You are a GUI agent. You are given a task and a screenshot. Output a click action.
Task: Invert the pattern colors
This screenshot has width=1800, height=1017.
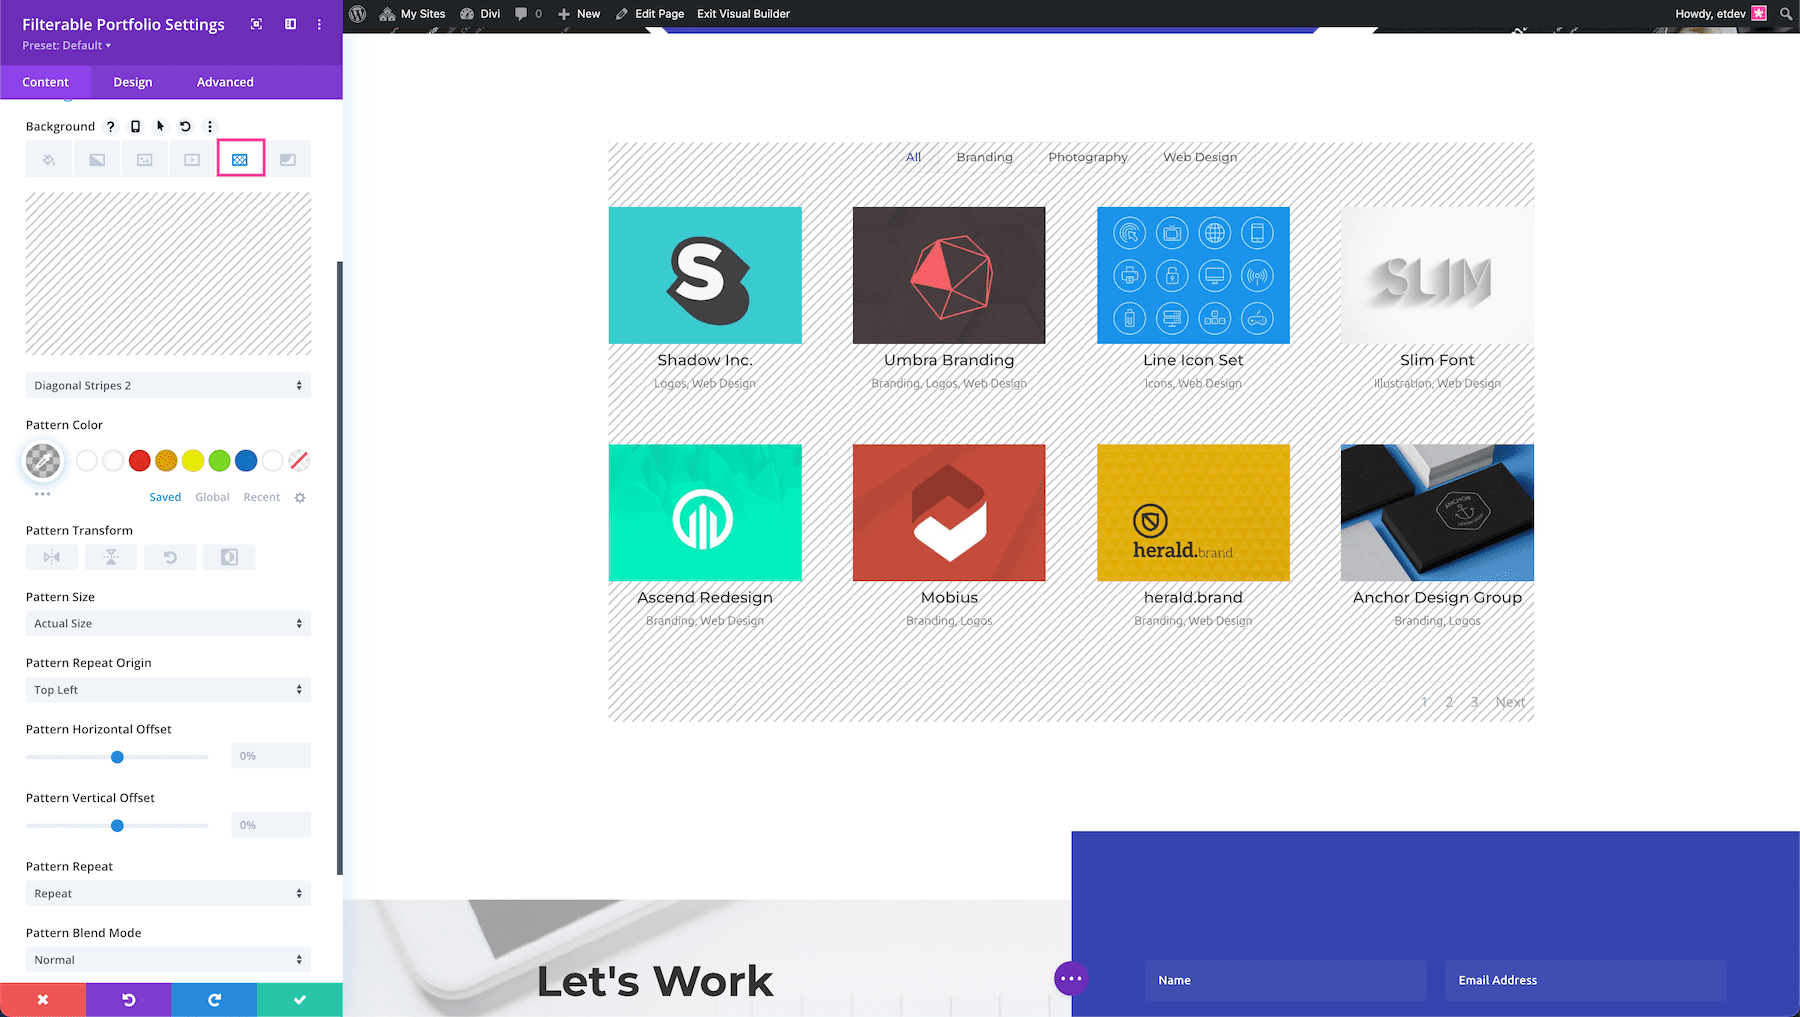coord(229,557)
